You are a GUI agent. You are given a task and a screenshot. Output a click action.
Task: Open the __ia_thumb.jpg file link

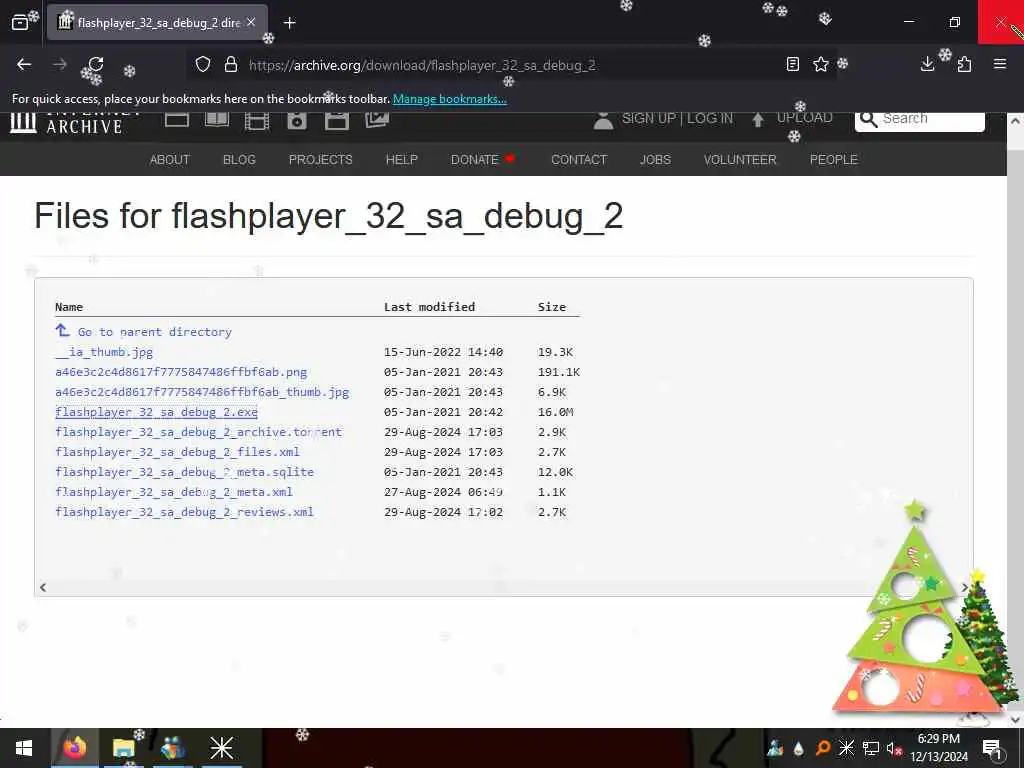pos(104,352)
